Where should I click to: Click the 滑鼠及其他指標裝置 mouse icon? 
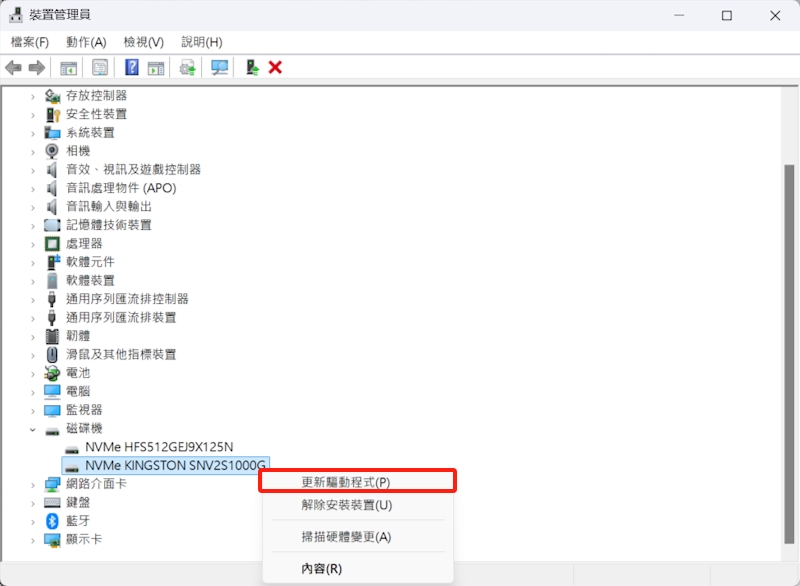pyautogui.click(x=52, y=354)
